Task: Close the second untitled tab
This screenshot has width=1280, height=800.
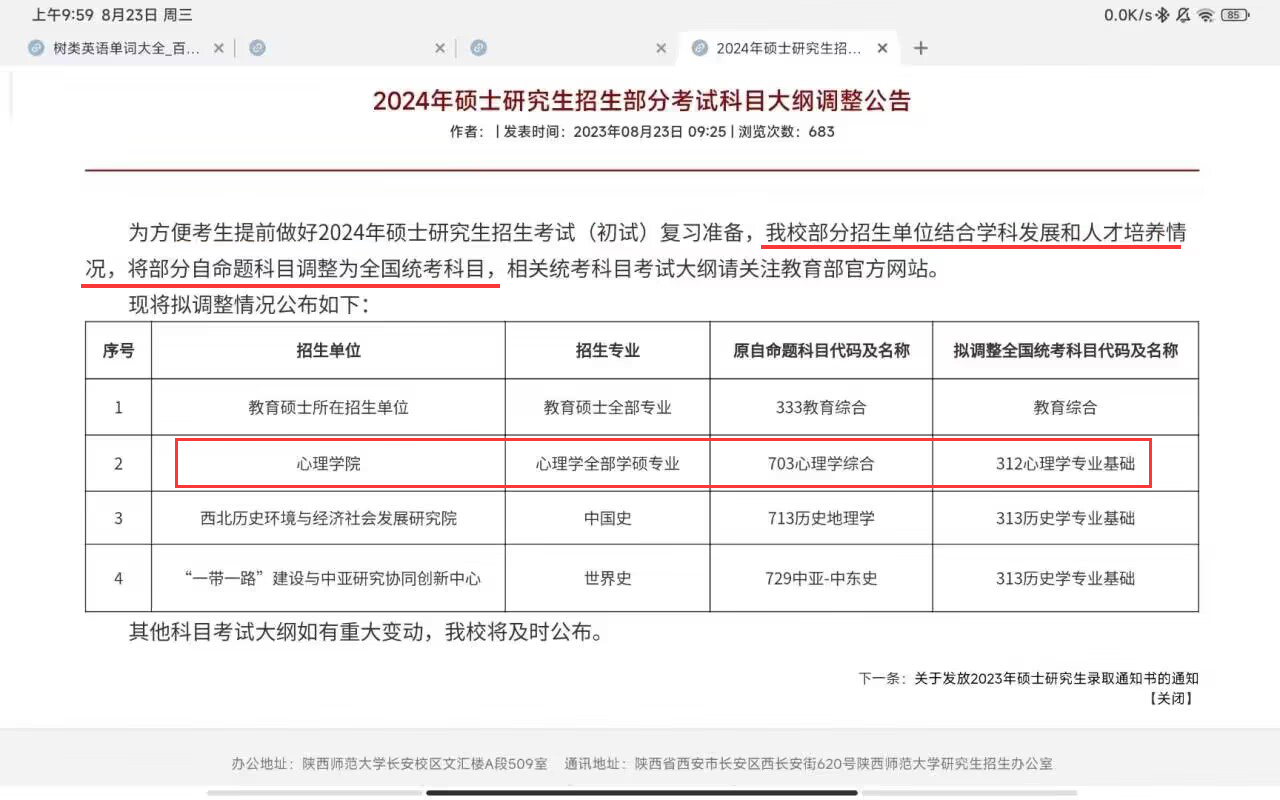Action: click(x=440, y=48)
